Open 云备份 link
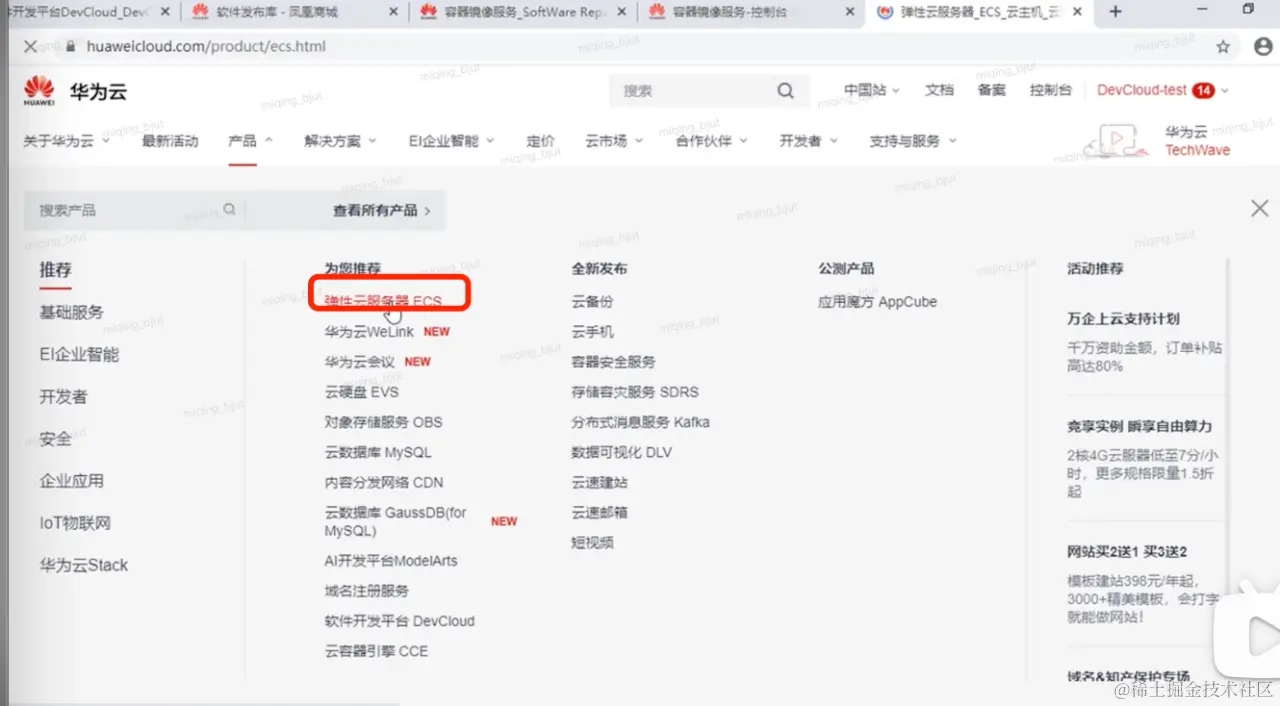1280x706 pixels. [592, 301]
